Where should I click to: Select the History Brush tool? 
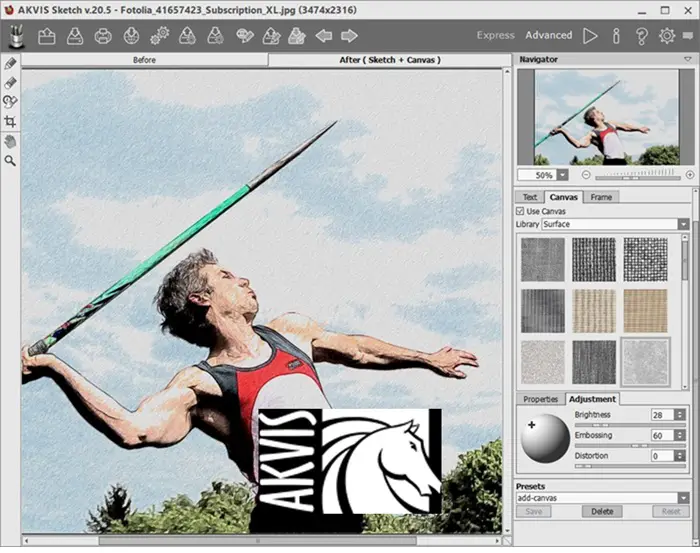click(10, 102)
